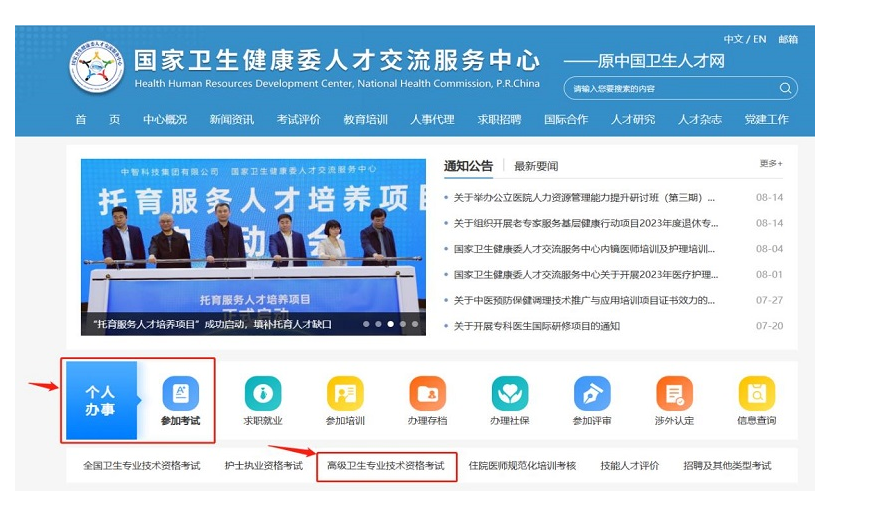The width and height of the screenshot is (869, 507).
Task: Open 护士执业资格考试 link
Action: point(263,466)
